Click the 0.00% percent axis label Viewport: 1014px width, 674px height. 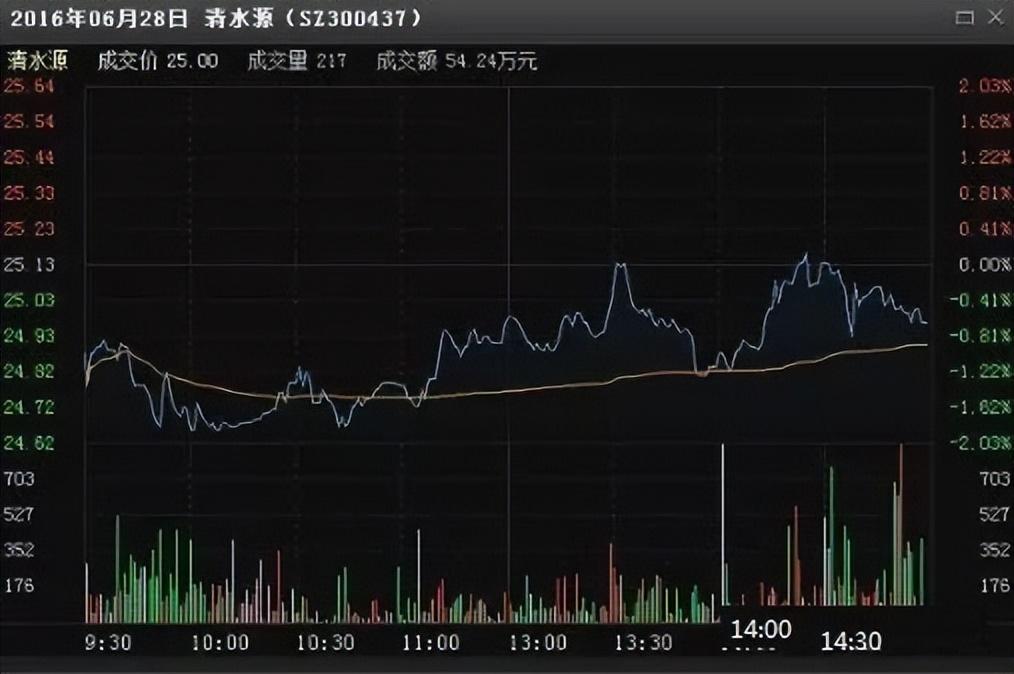click(x=984, y=264)
